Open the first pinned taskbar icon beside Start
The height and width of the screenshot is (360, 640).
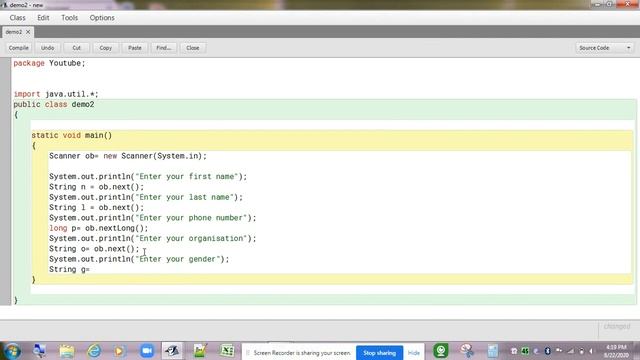[x=40, y=351]
